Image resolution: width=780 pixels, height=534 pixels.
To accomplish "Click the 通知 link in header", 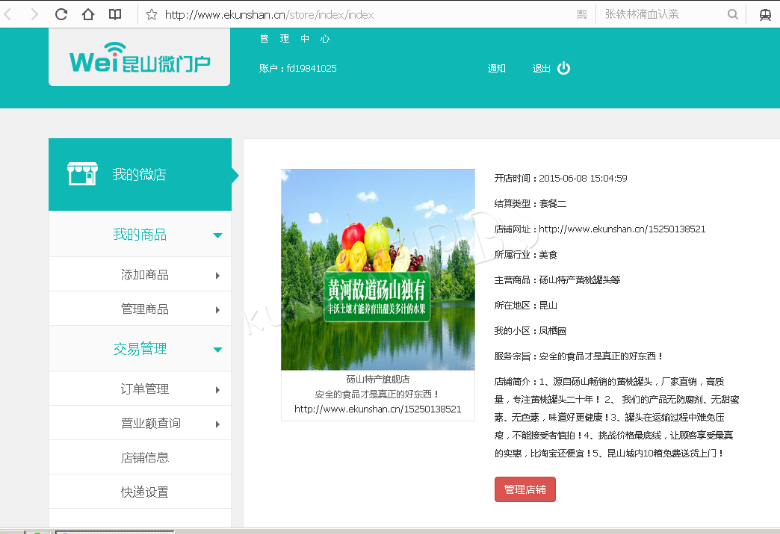I will click(x=497, y=69).
